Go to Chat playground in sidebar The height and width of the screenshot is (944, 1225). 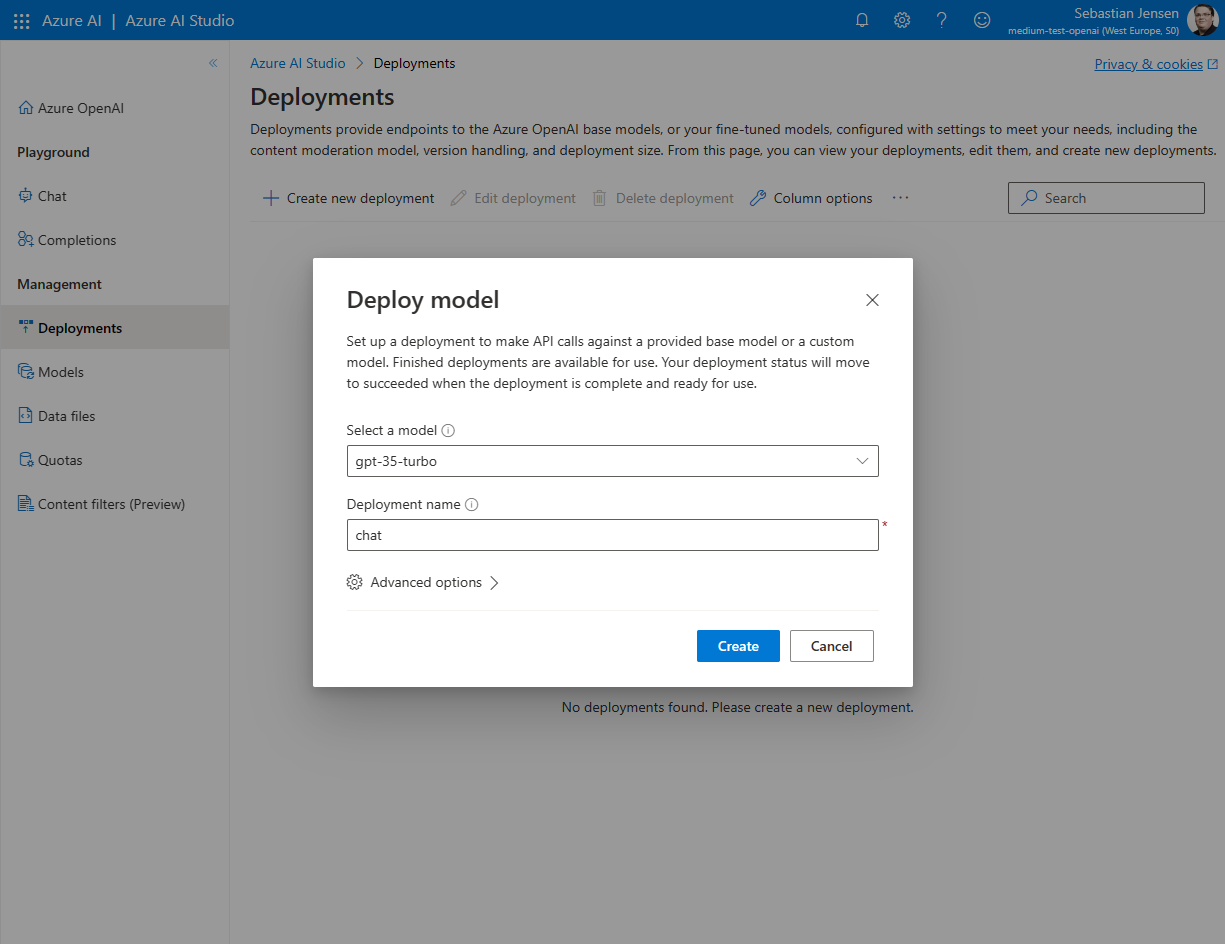click(x=52, y=196)
